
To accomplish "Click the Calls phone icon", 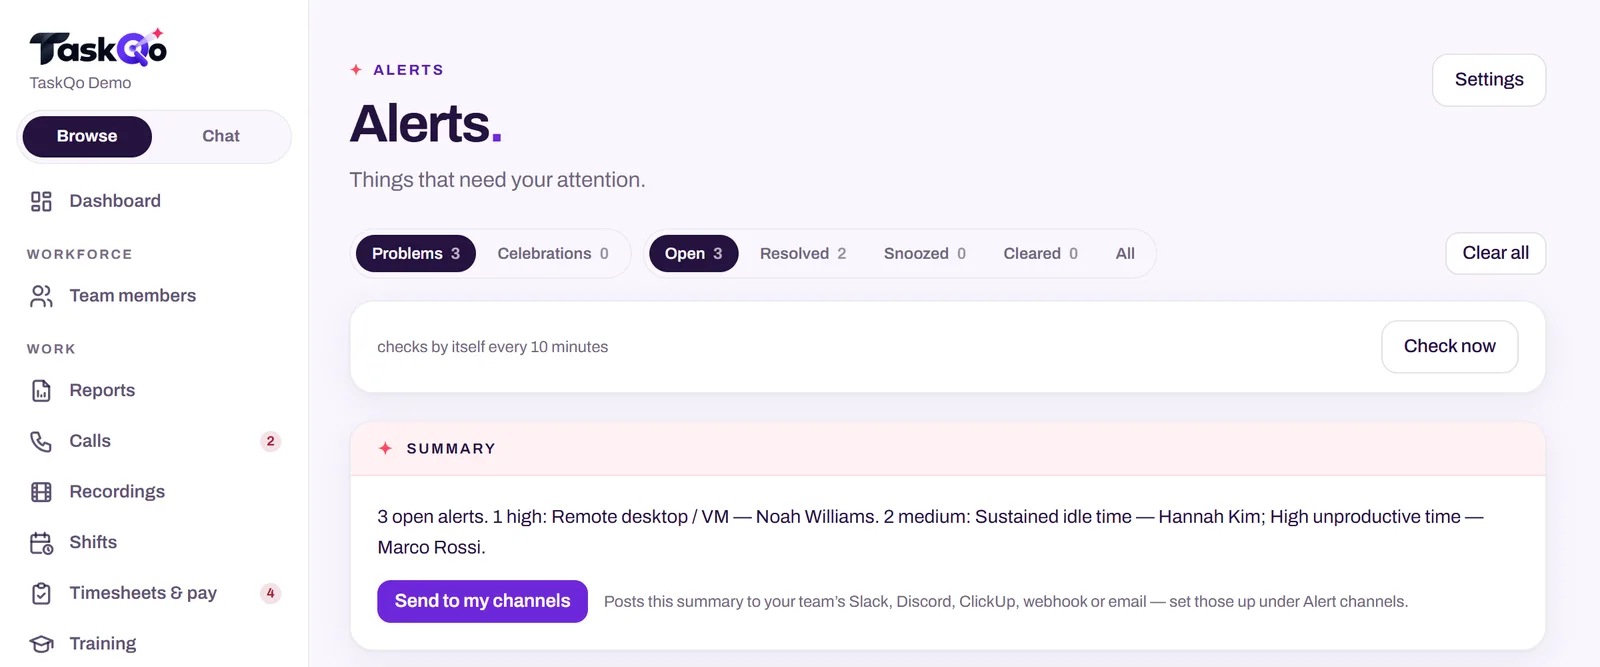I will [x=41, y=441].
